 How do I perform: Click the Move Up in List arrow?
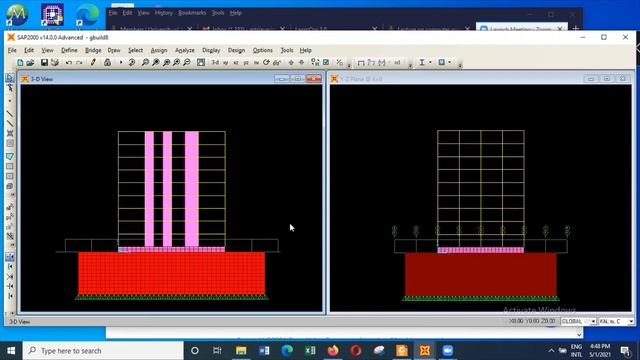click(x=291, y=62)
